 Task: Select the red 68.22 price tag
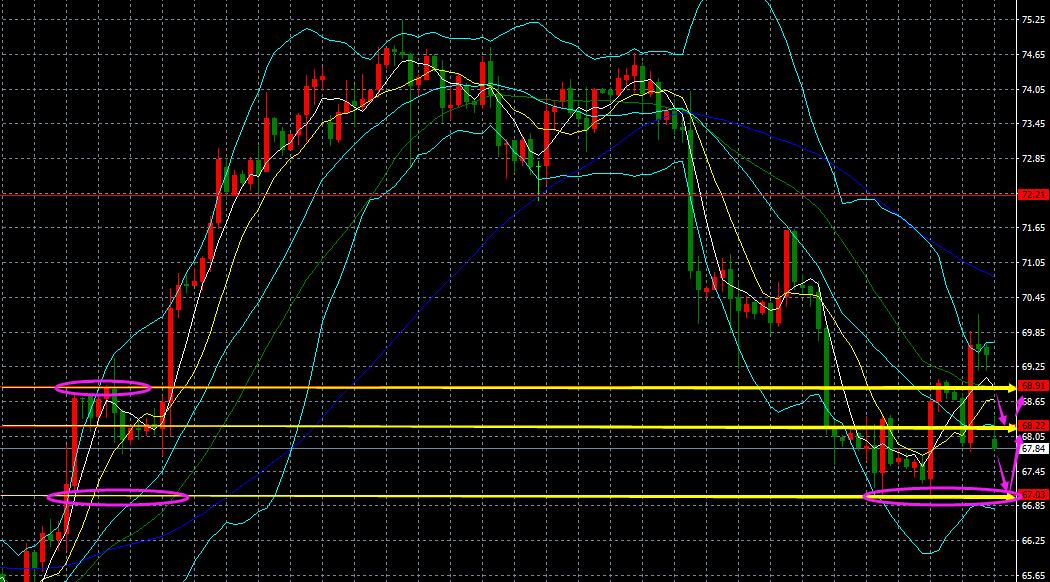coord(1033,426)
